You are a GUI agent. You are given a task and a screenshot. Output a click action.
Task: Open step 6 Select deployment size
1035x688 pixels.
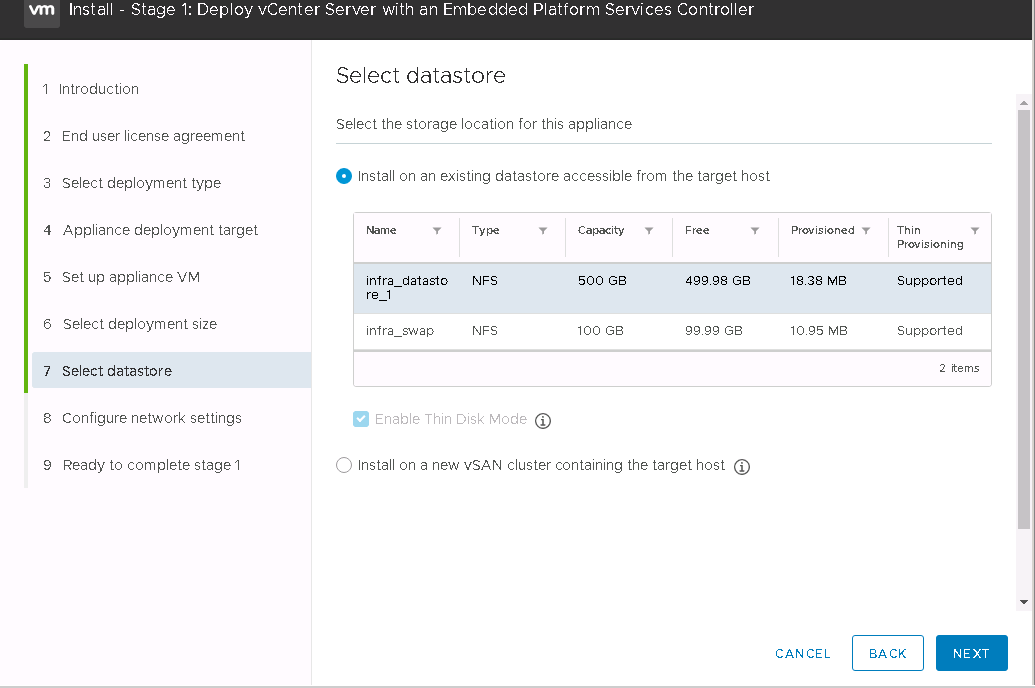click(139, 324)
